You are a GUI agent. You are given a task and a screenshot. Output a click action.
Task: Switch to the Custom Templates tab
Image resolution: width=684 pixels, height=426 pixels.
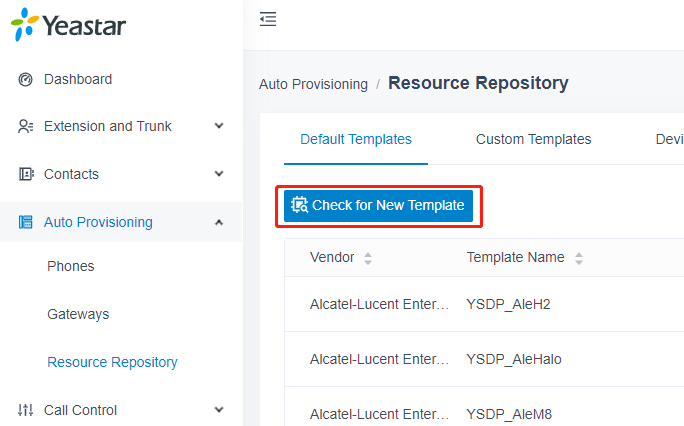coord(533,139)
